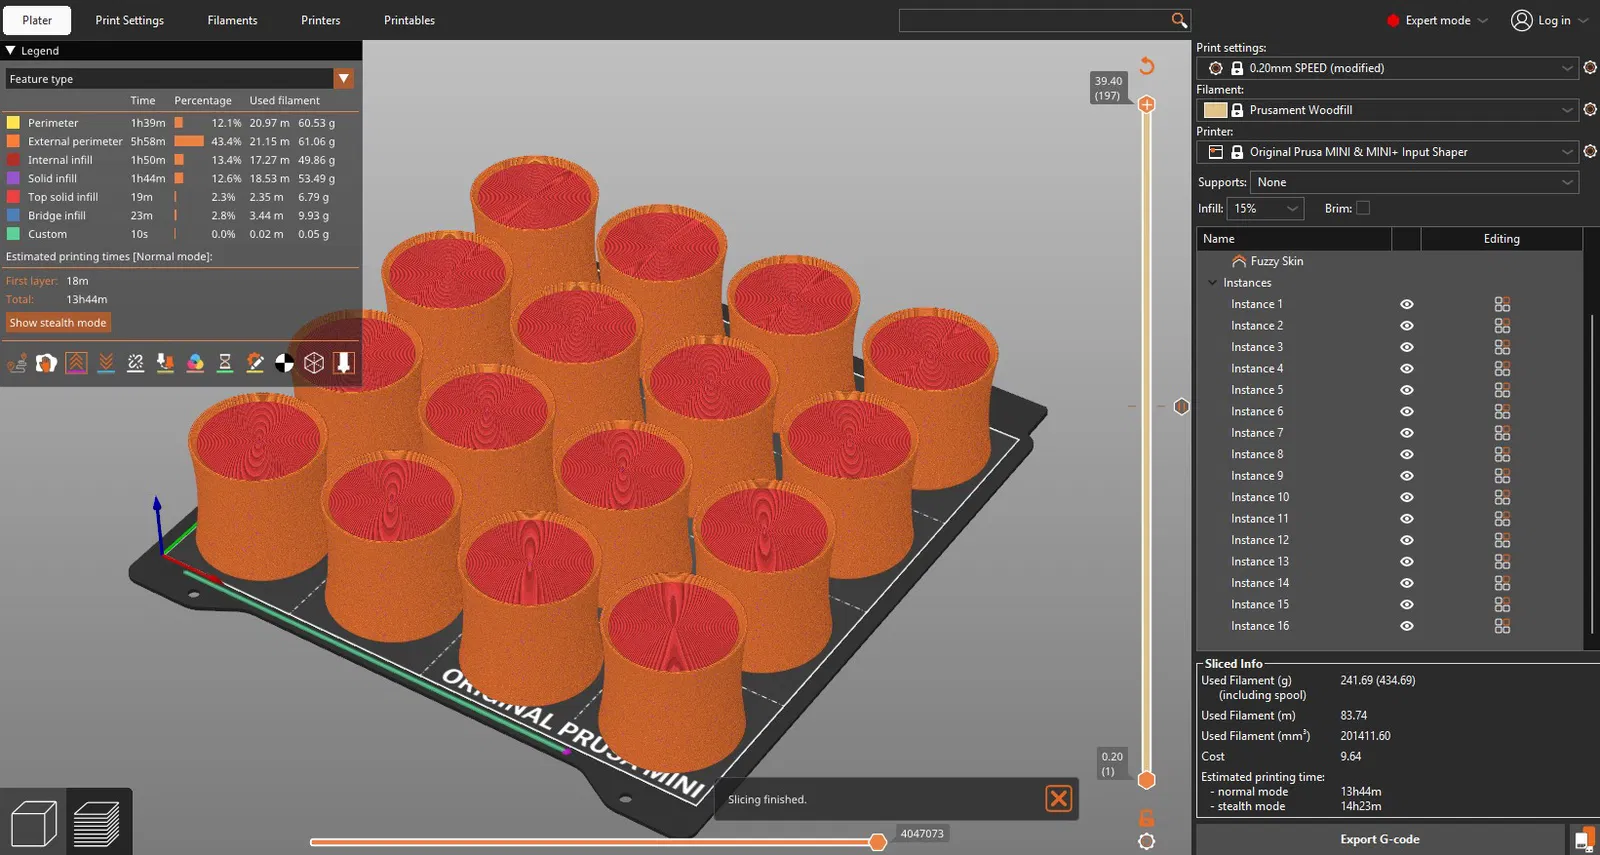Enable the Brim checkbox
This screenshot has height=855, width=1600.
pos(1362,208)
